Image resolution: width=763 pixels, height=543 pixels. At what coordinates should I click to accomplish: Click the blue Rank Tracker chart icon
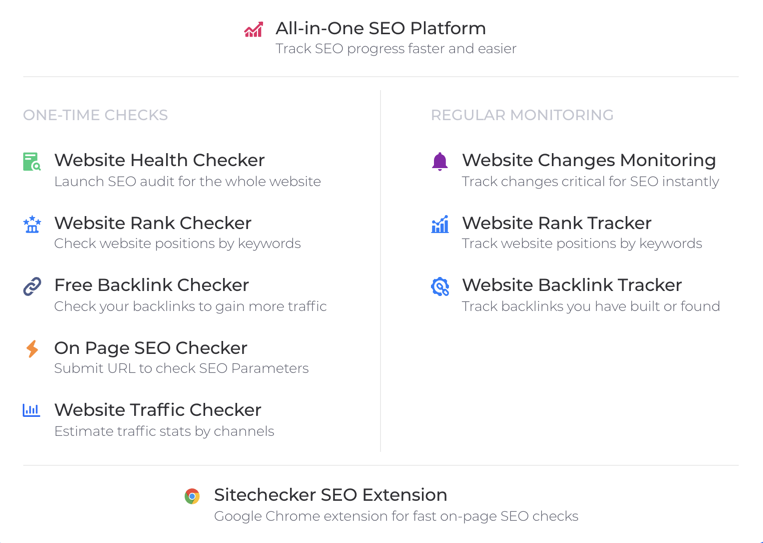(x=440, y=224)
